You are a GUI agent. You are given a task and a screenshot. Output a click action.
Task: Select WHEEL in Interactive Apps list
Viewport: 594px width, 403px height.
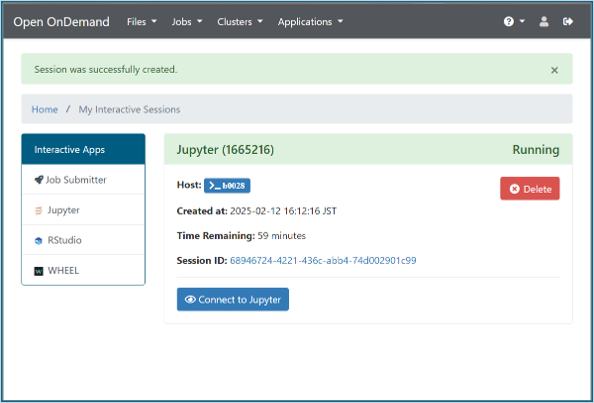83,270
